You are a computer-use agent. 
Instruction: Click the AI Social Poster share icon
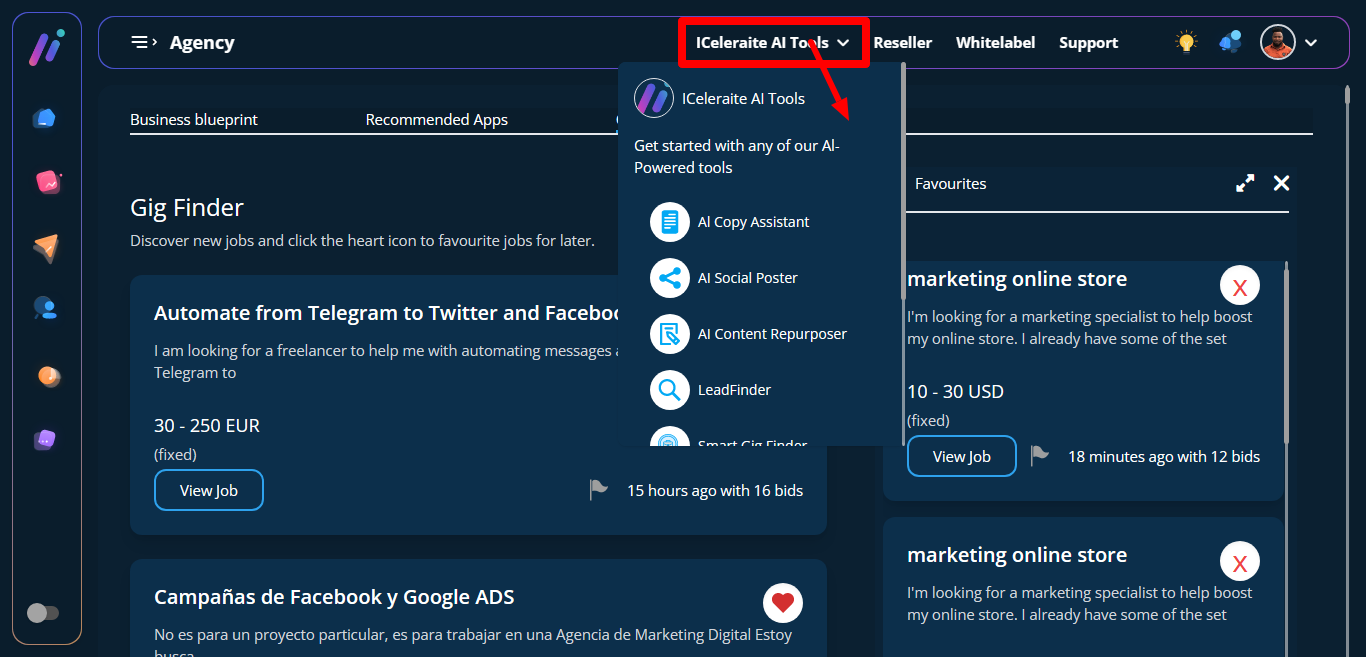(670, 278)
